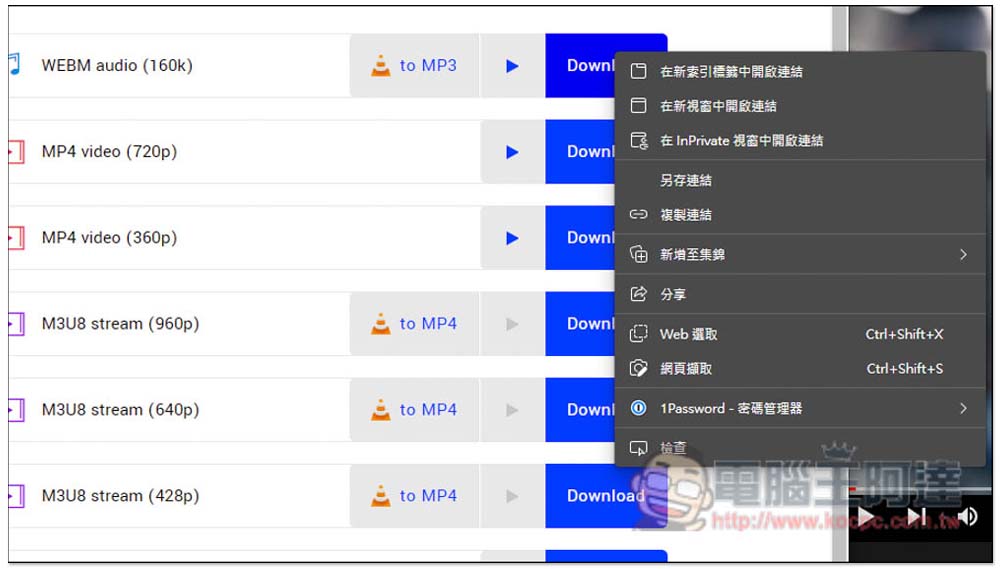Viewport: 1000px width, 569px height.
Task: Click play arrow for M3U8 stream (428p)
Action: (513, 496)
